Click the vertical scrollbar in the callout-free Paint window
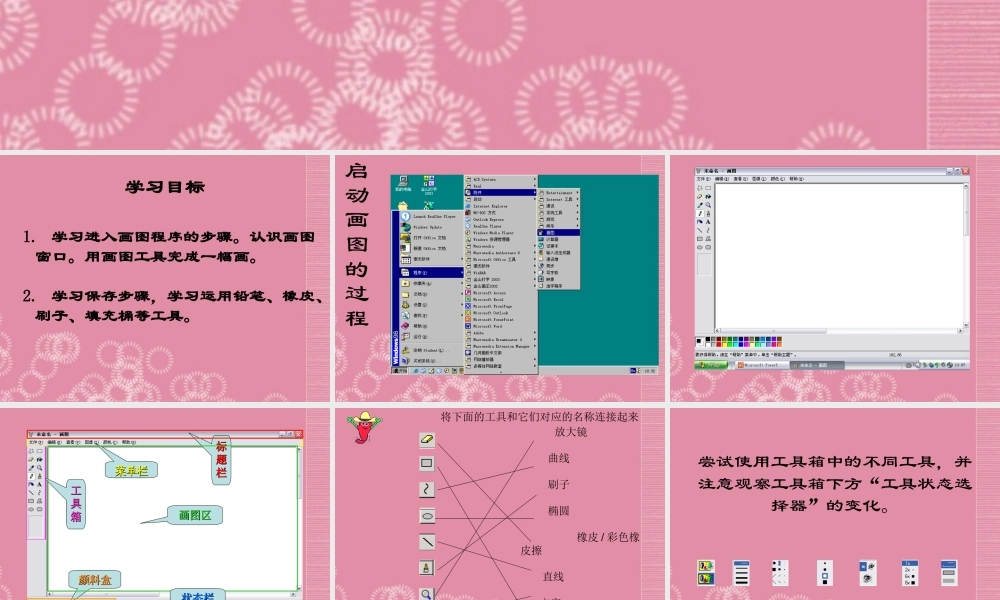This screenshot has height=600, width=1000. pyautogui.click(x=966, y=255)
